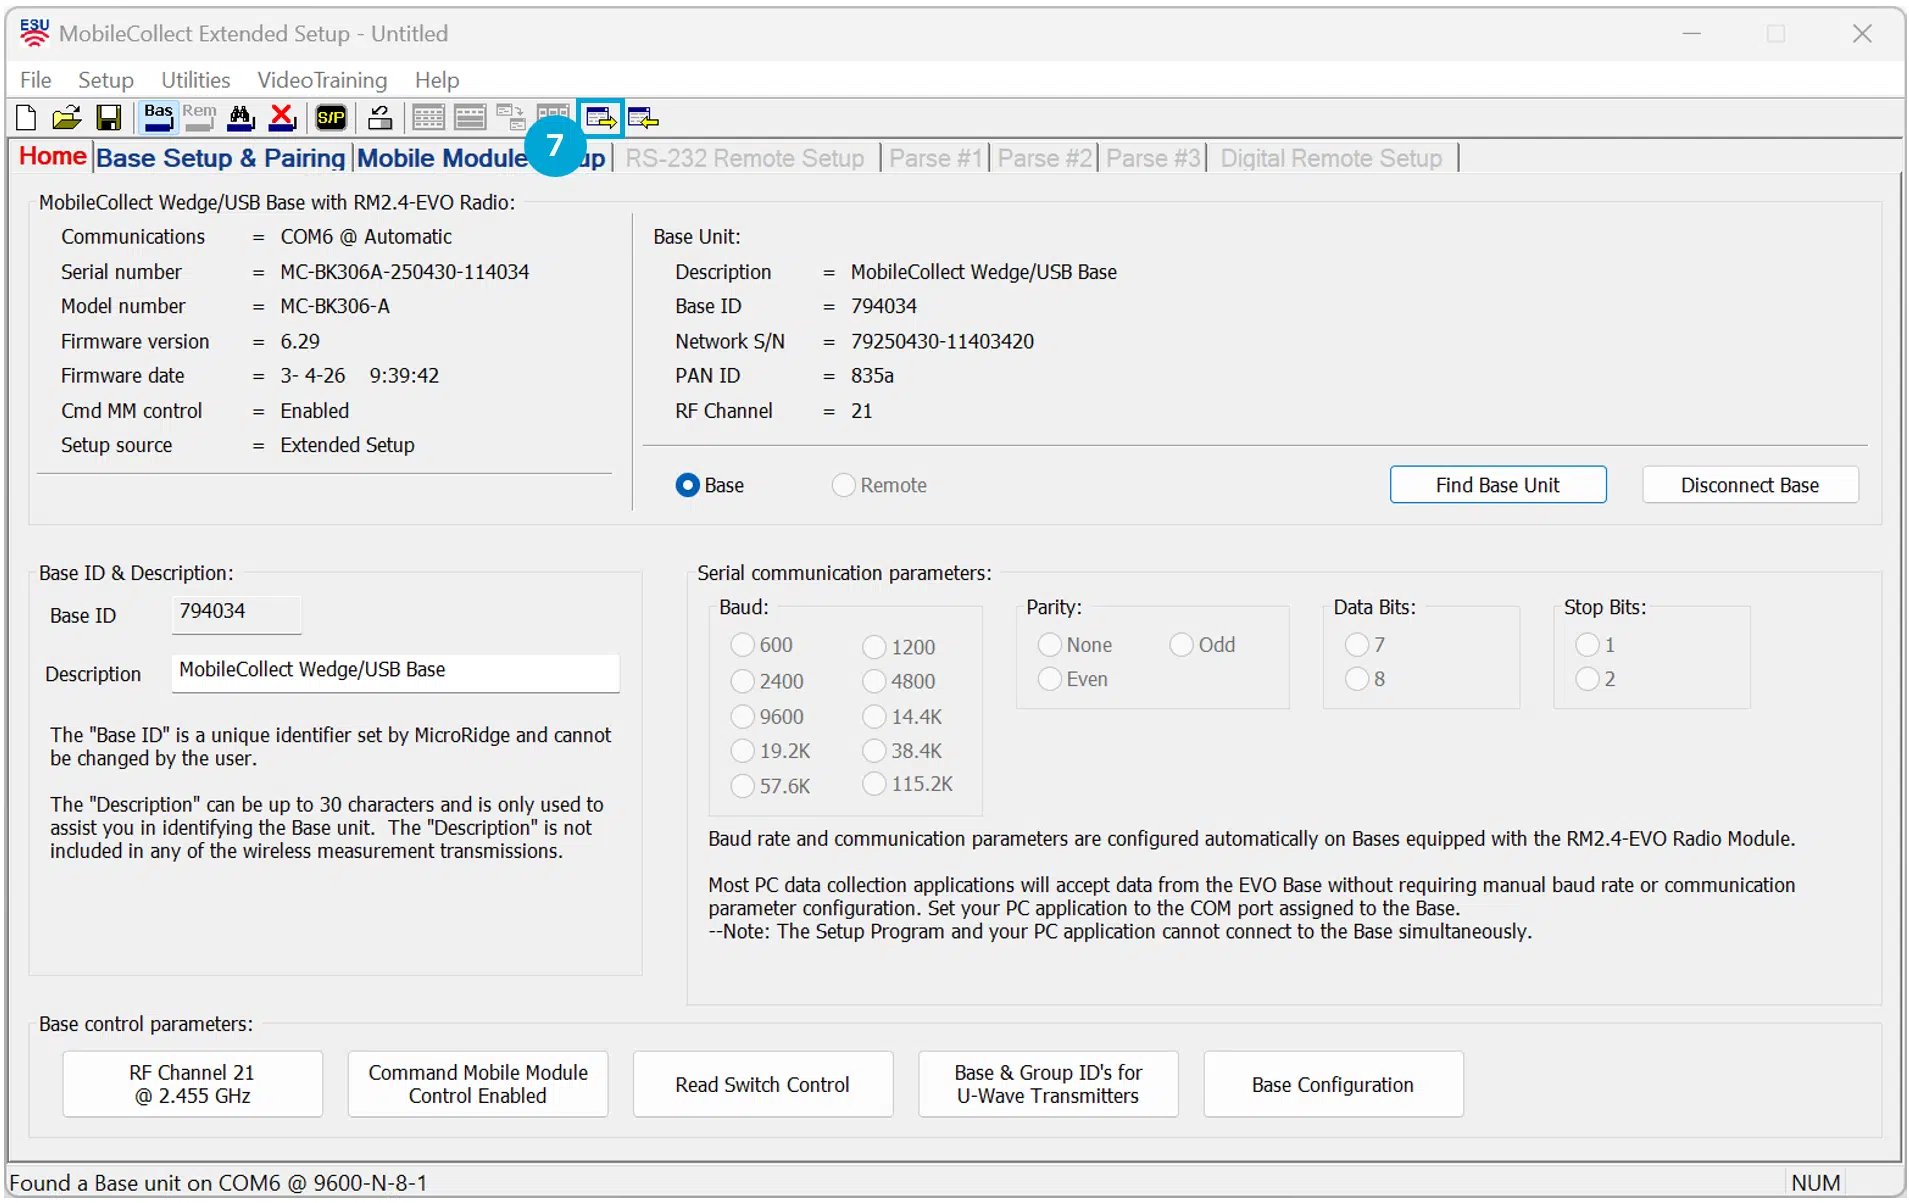Click the ESU application logo in title bar
Viewport: 1909px width, 1203px height.
tap(34, 32)
